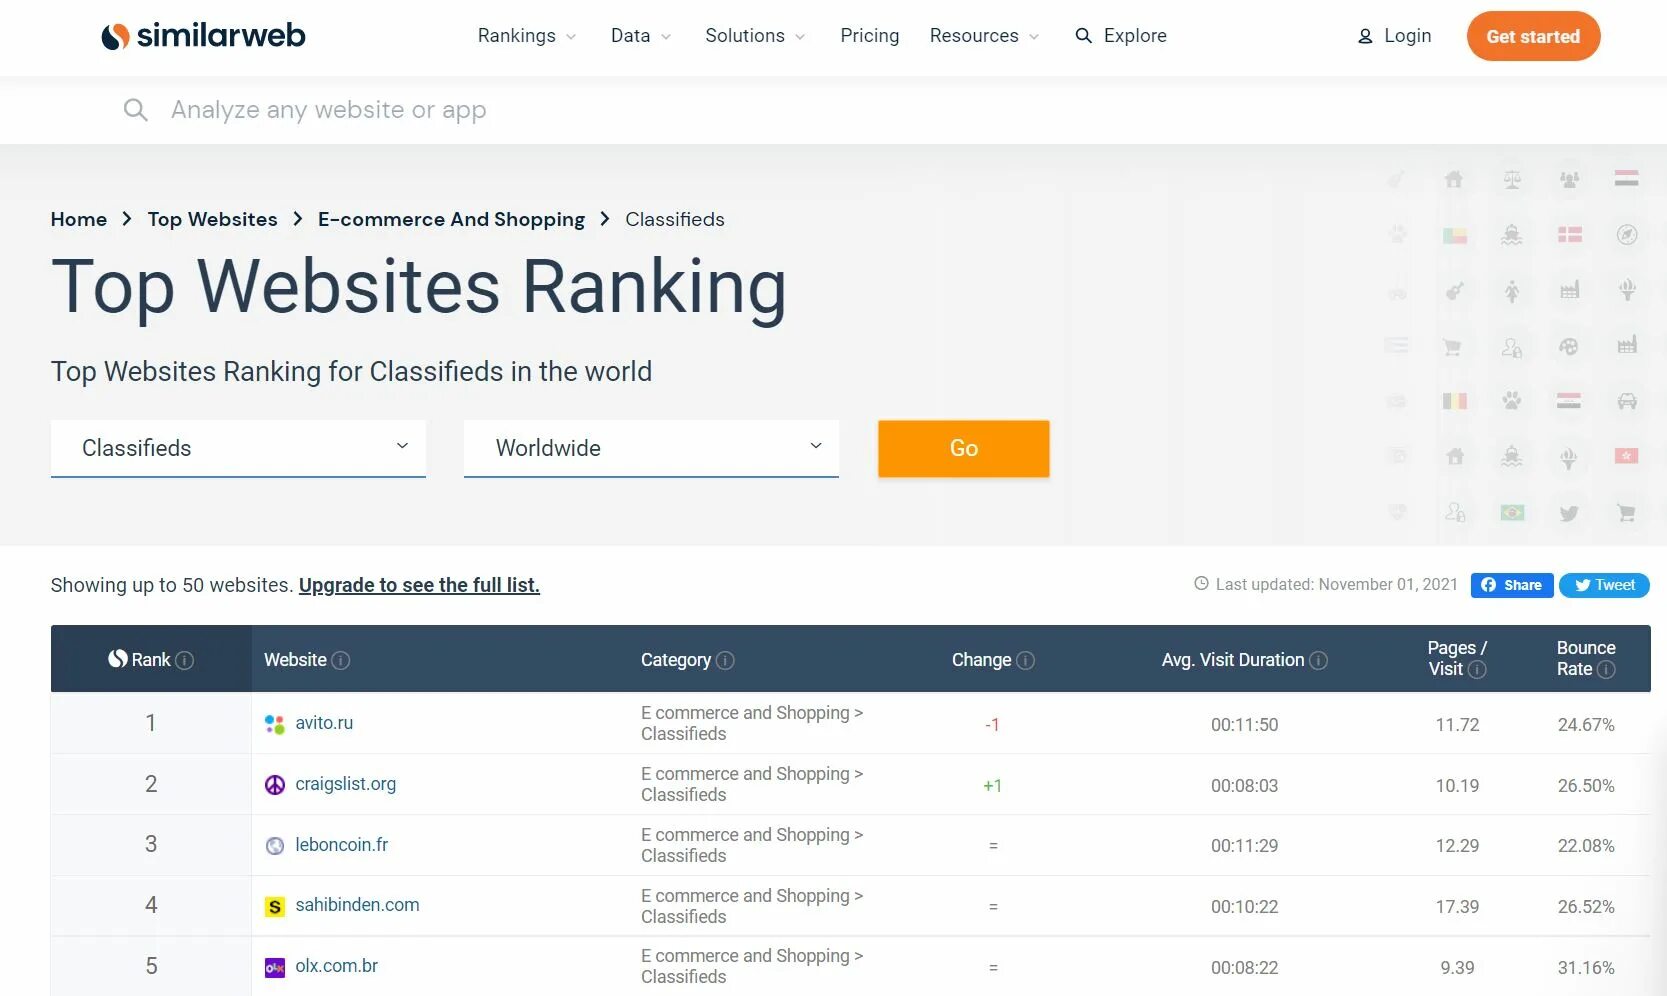Click the clock icon beside Last updated
Image resolution: width=1667 pixels, height=996 pixels.
1201,584
